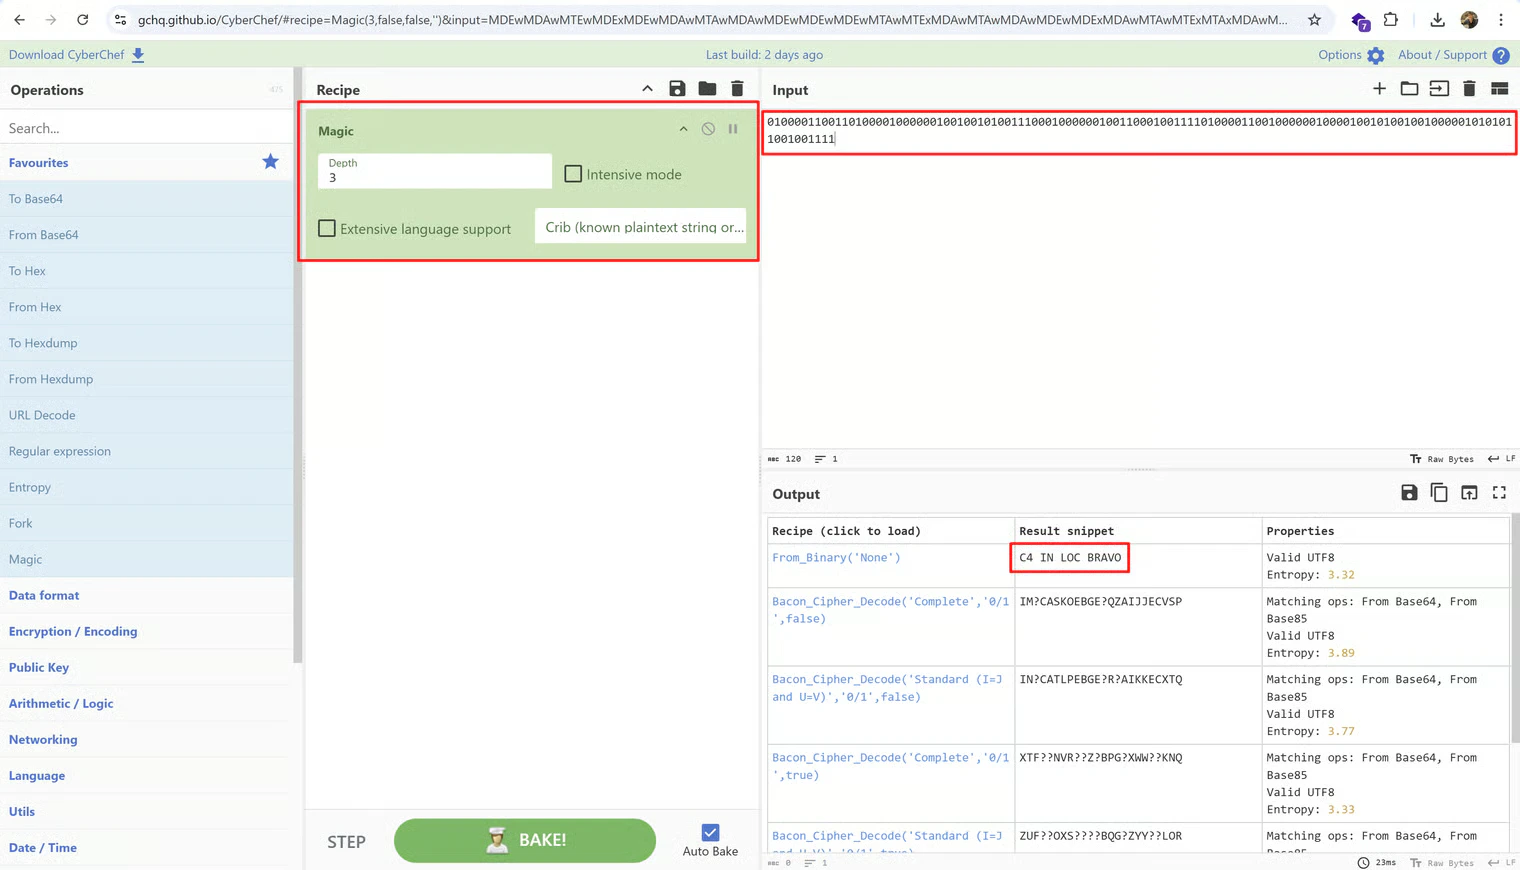Click the operations list scrollbar
1520x870 pixels.
click(x=297, y=365)
